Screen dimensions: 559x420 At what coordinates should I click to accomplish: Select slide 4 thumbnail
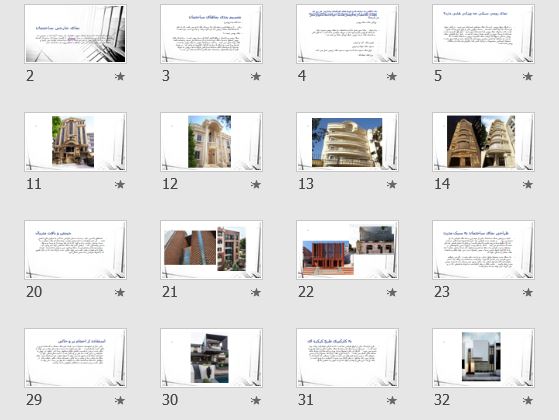[x=347, y=34]
